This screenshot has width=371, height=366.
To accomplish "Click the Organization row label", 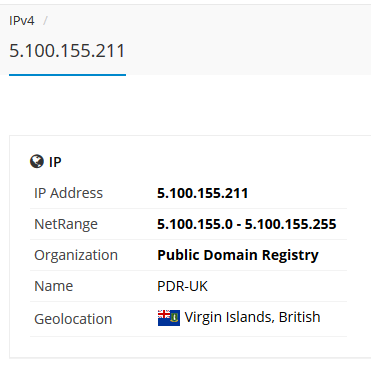I will point(76,256).
